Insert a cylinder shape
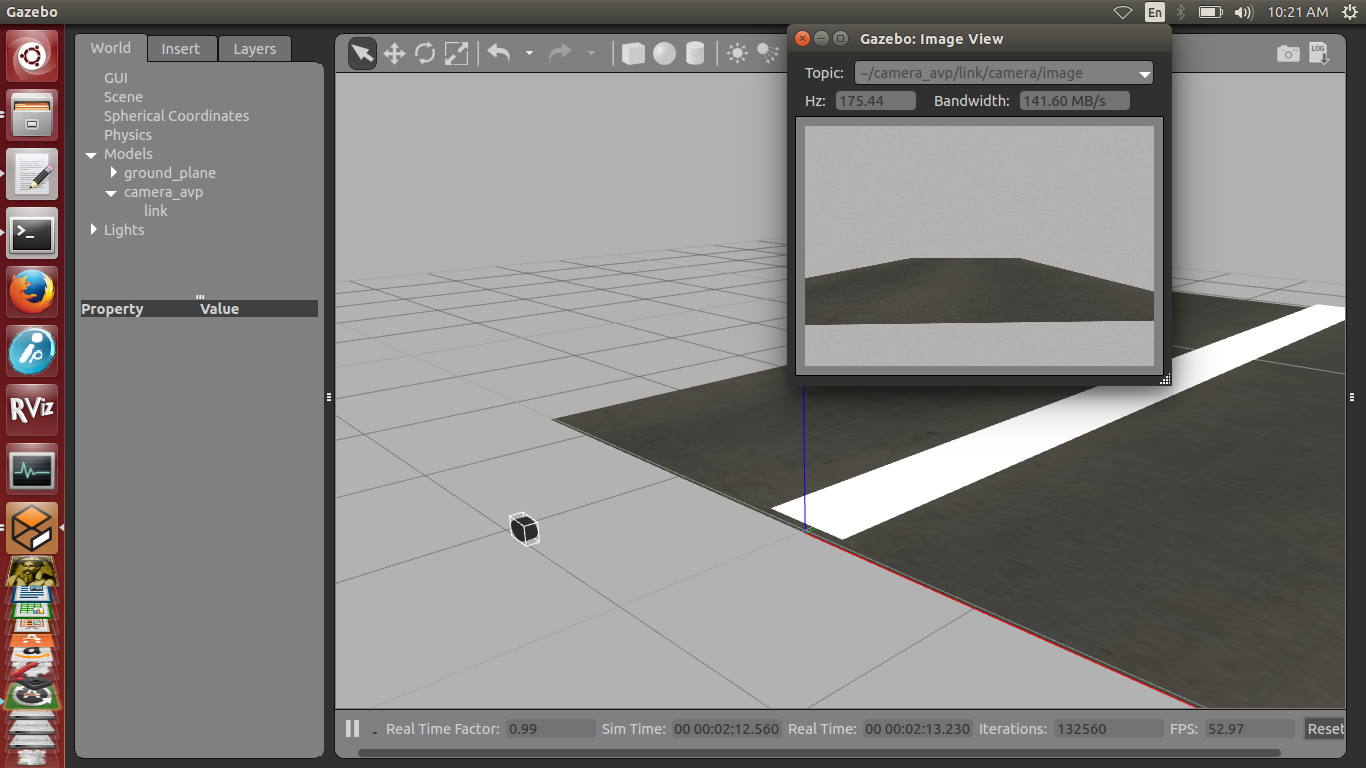 (x=695, y=53)
